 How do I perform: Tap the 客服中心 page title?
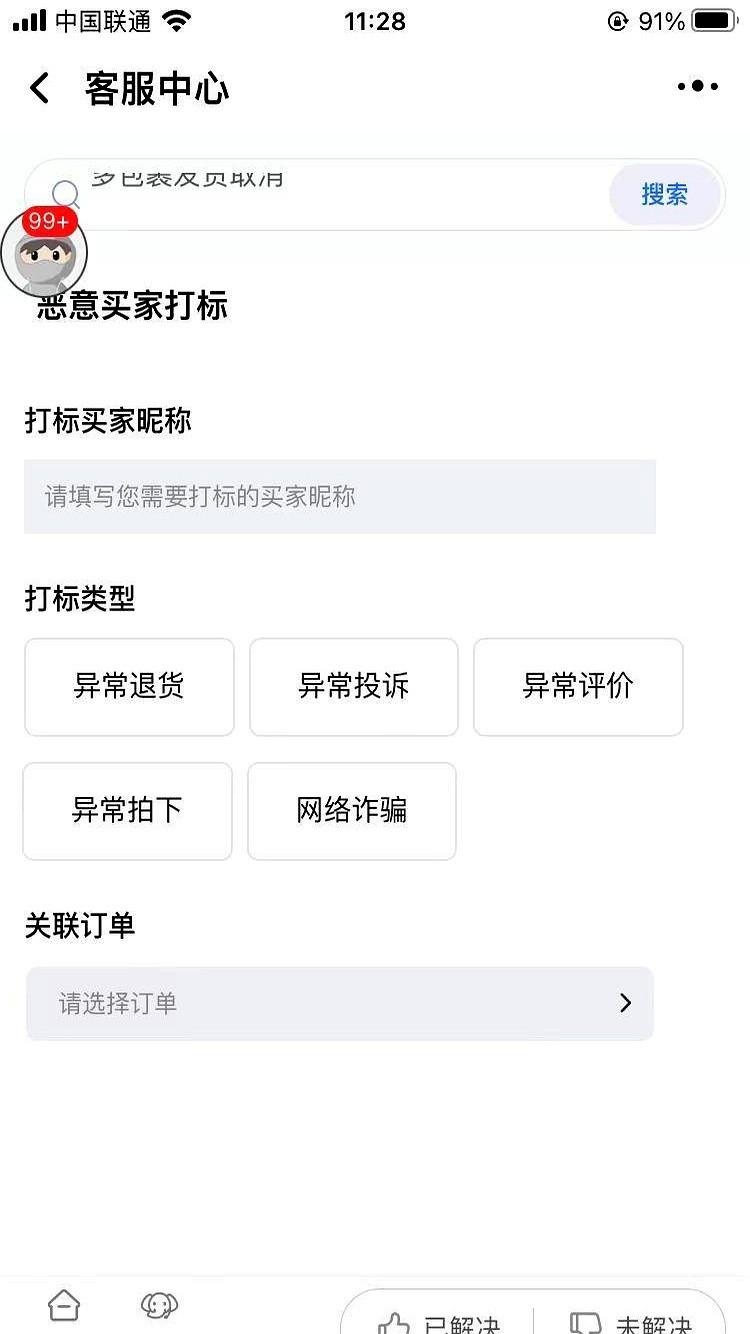[x=157, y=89]
